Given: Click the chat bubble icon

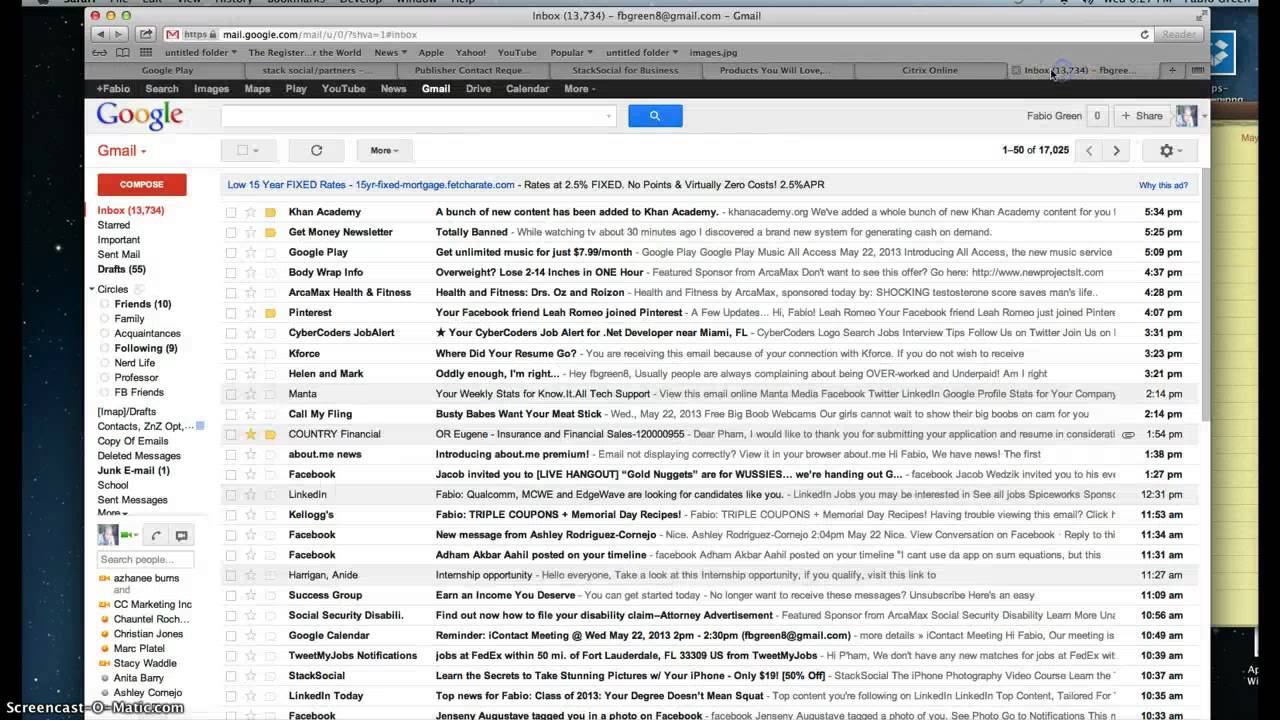Looking at the screenshot, I should click(x=181, y=536).
